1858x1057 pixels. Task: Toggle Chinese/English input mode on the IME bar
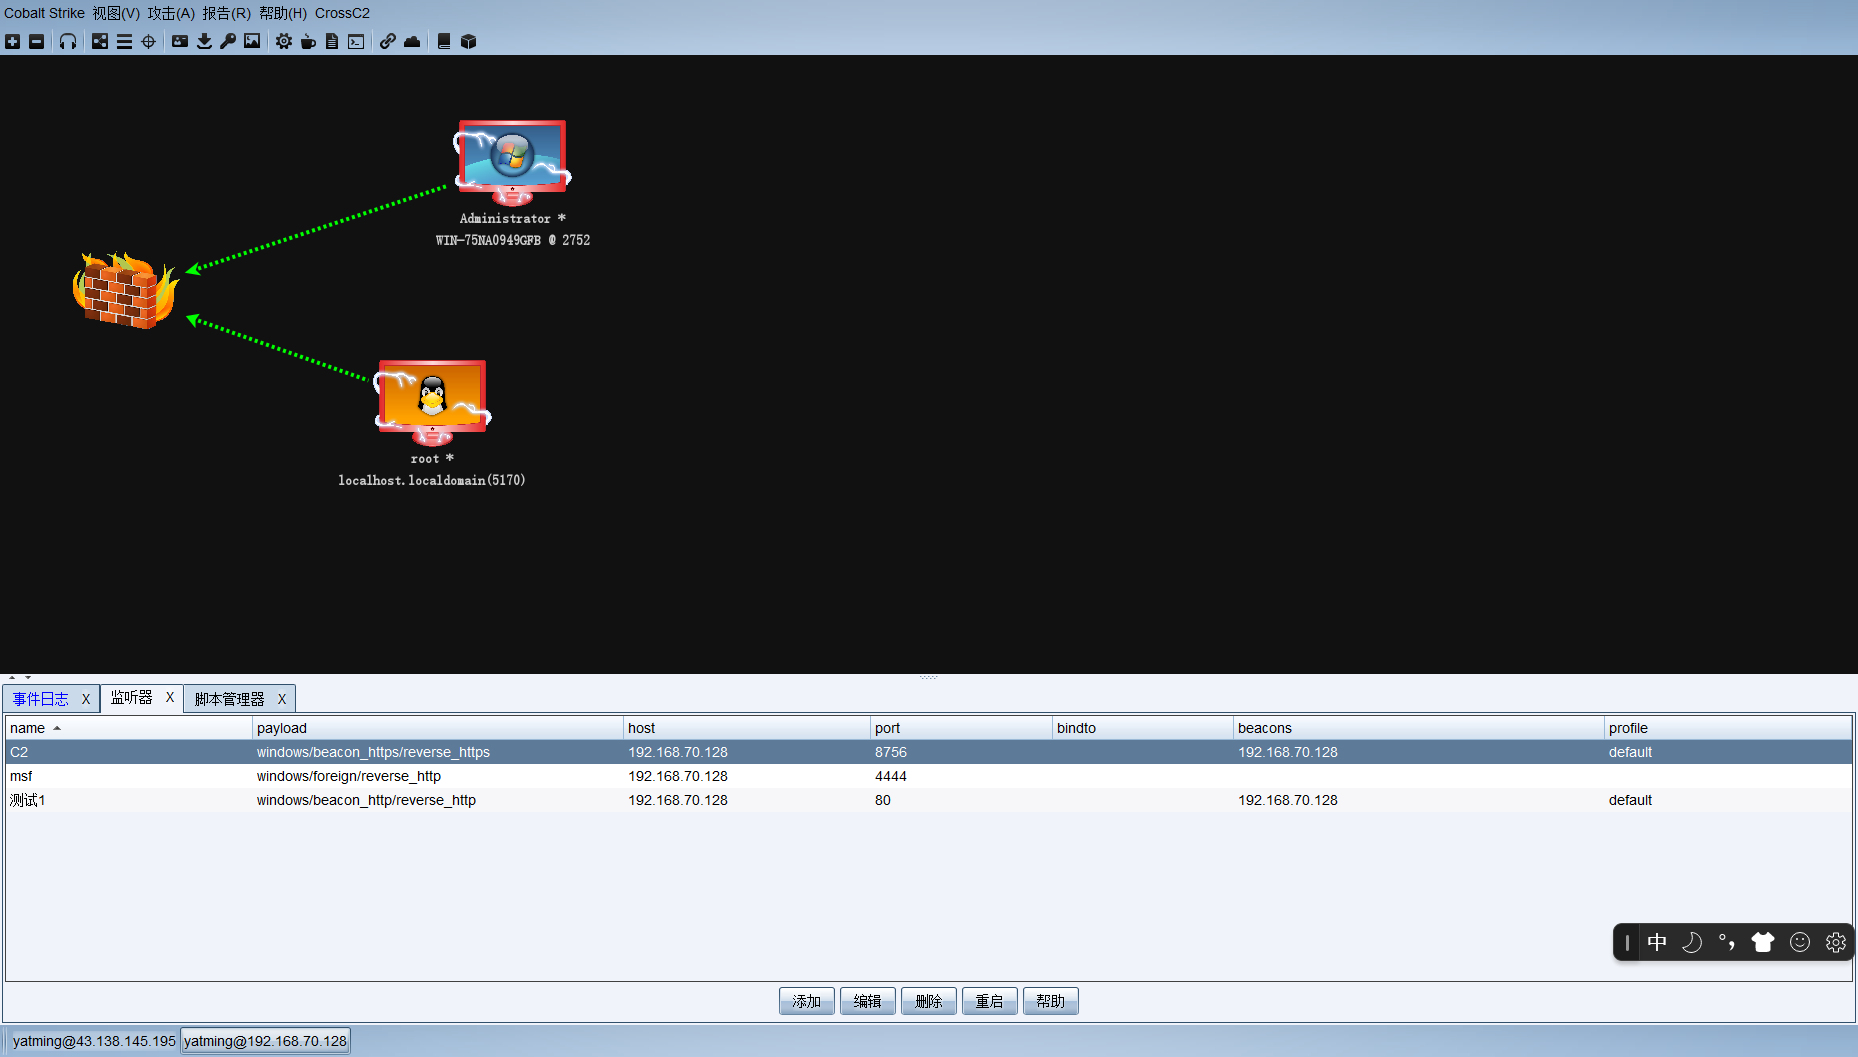tap(1657, 942)
